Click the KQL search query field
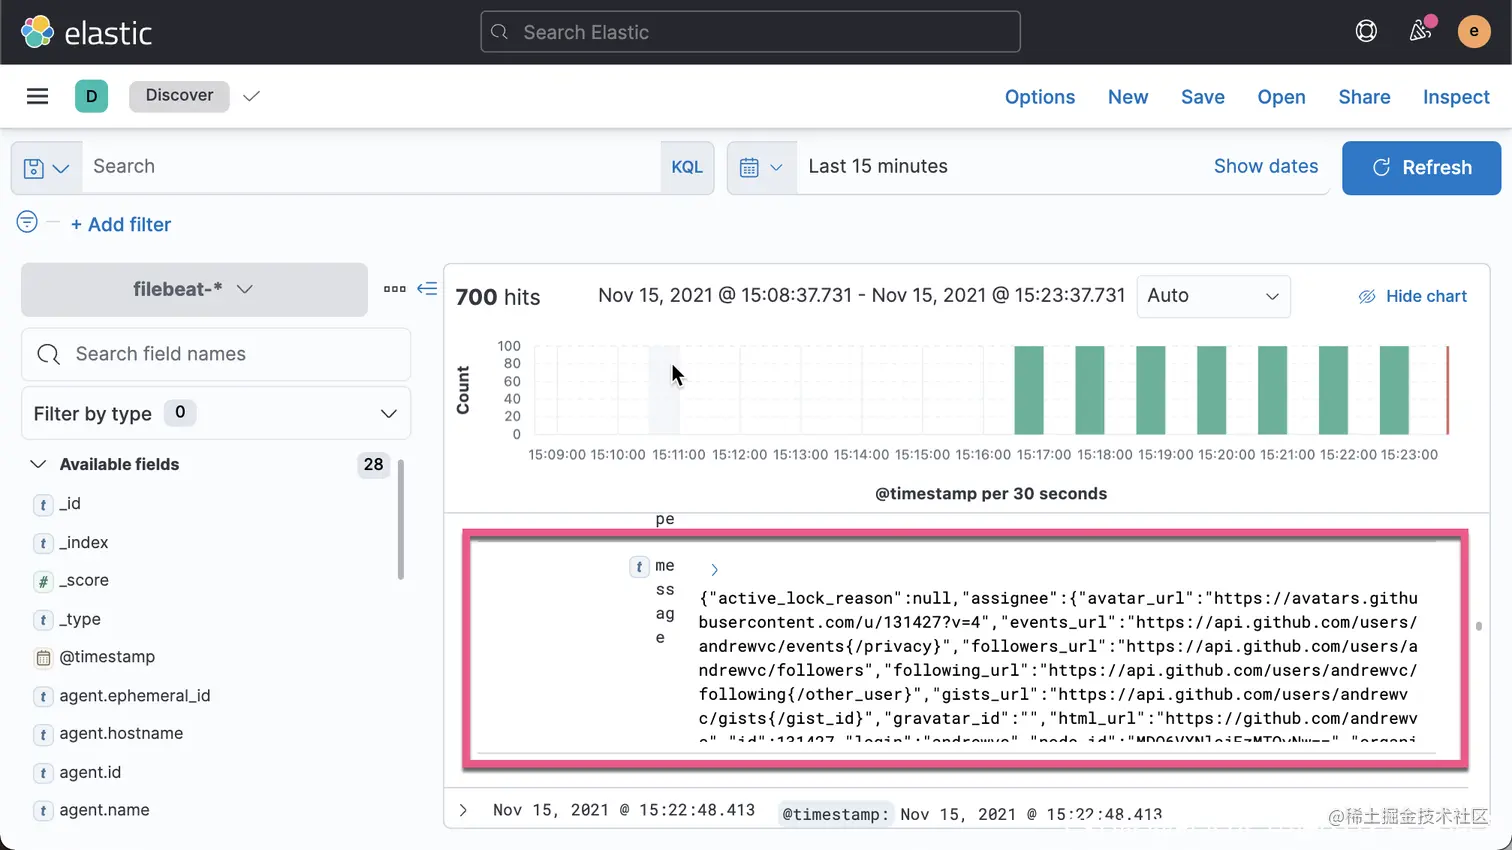The width and height of the screenshot is (1512, 850). point(370,167)
